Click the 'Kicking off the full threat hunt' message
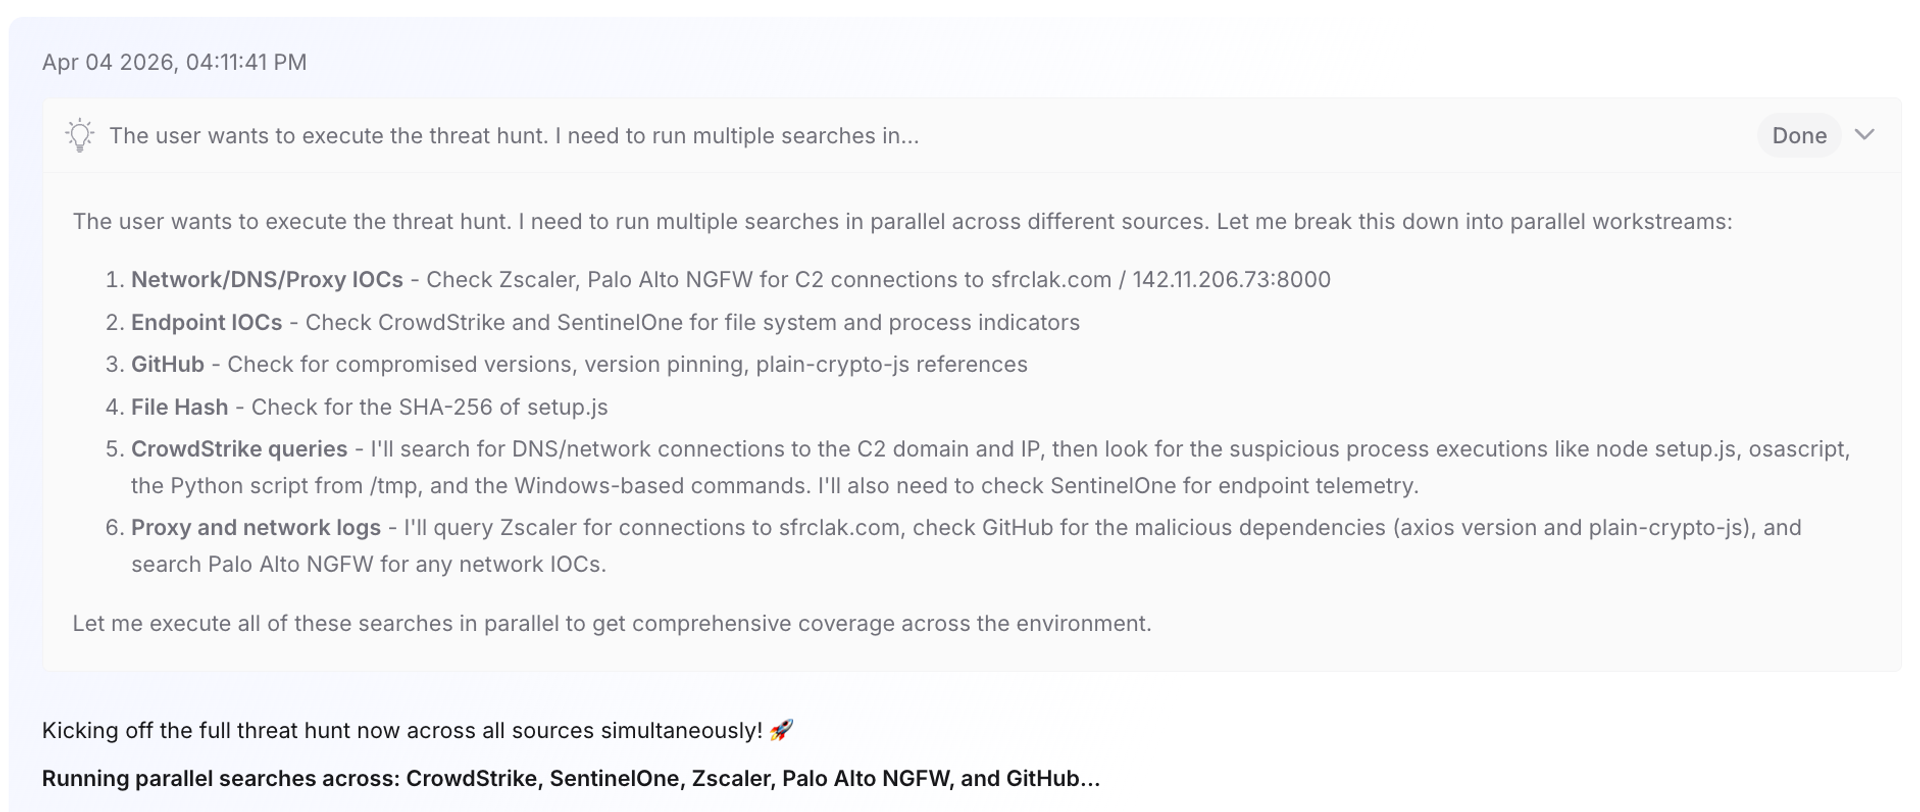This screenshot has width=1920, height=812. pyautogui.click(x=402, y=730)
